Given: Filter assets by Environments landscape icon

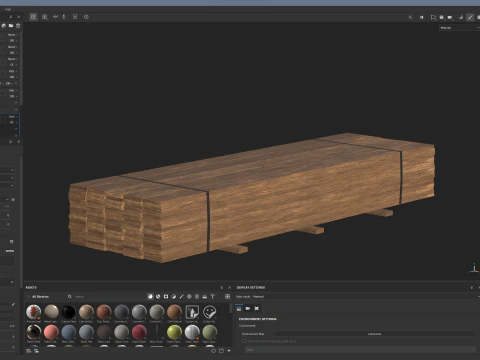Looking at the screenshot, I should point(205,296).
